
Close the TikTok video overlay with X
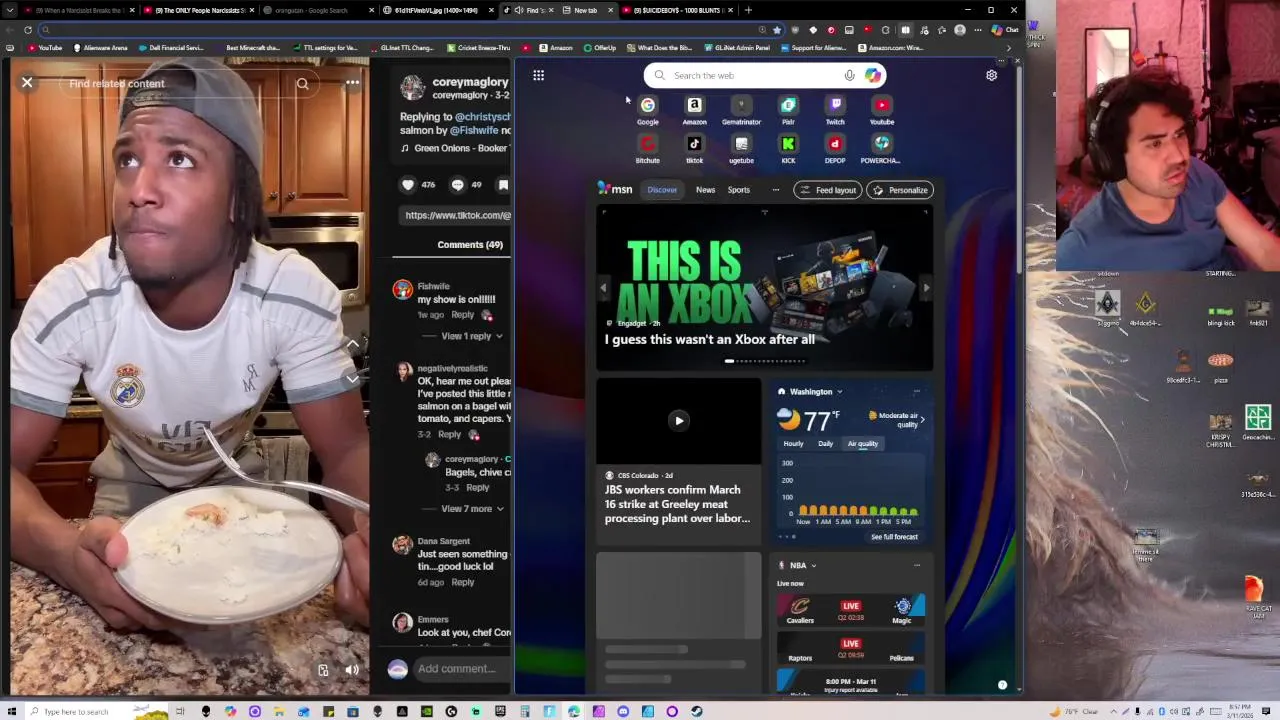click(x=27, y=83)
